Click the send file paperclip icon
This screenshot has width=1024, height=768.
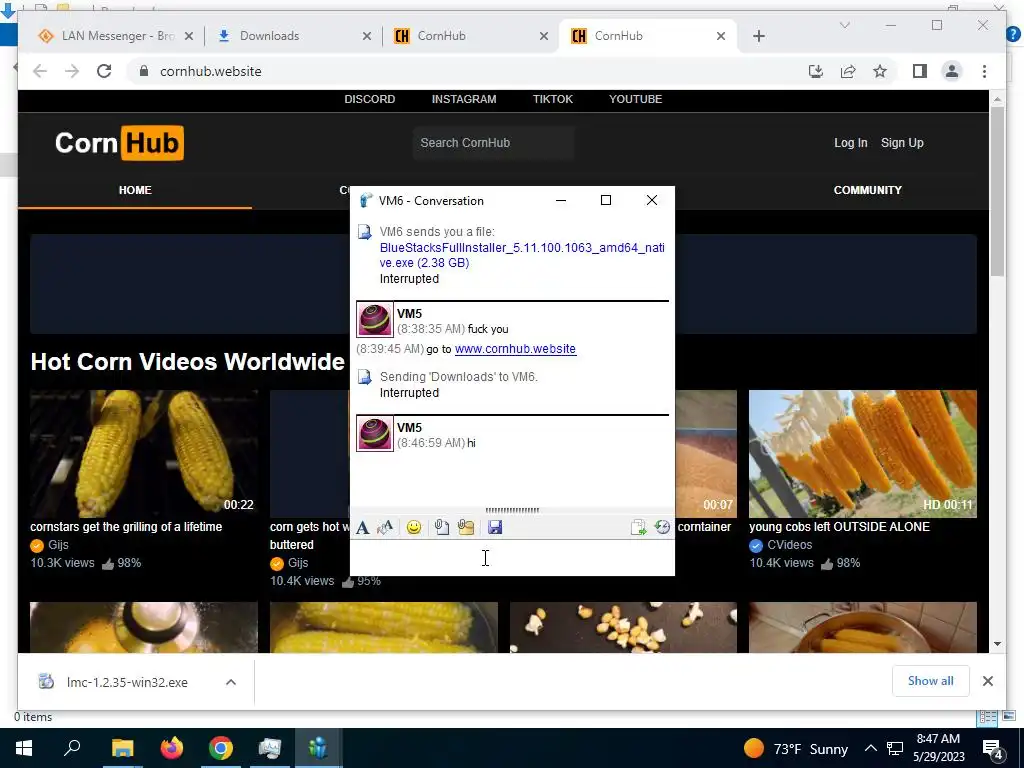[442, 528]
